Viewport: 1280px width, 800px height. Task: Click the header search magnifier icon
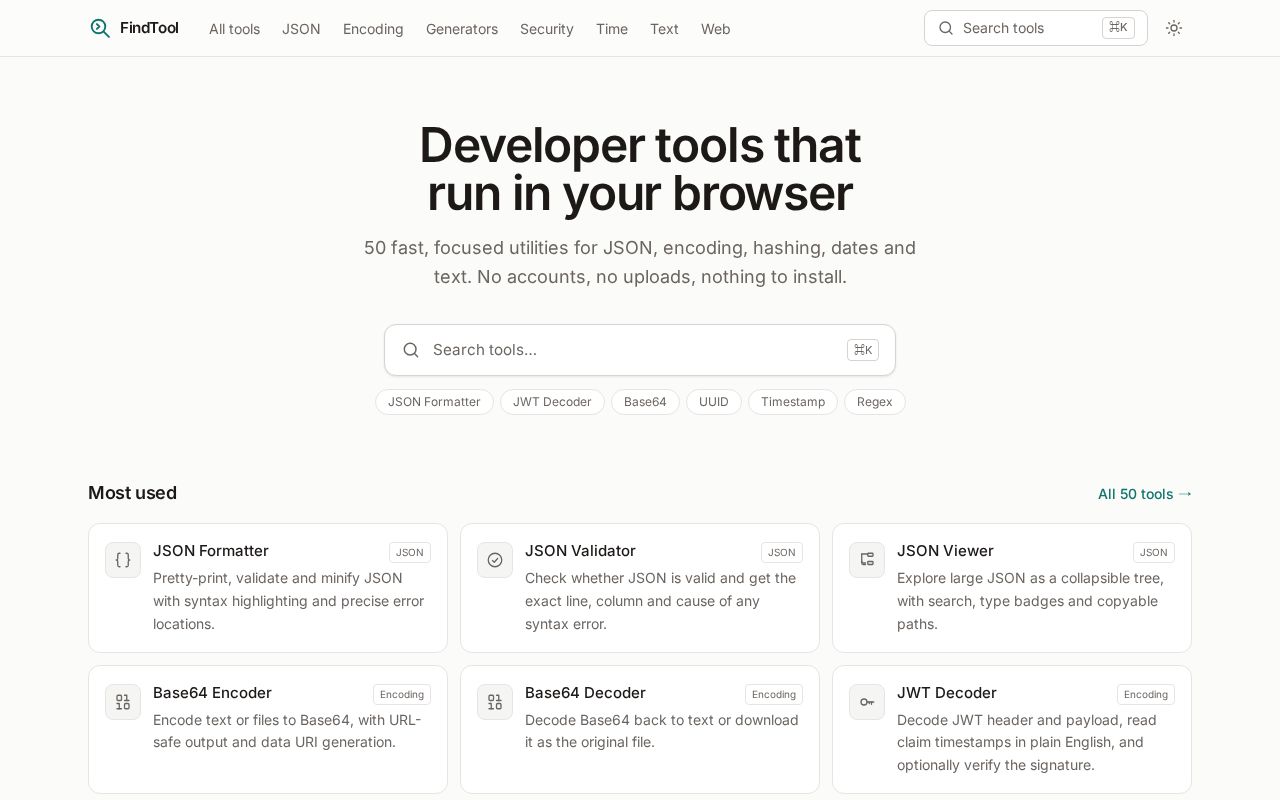[946, 28]
